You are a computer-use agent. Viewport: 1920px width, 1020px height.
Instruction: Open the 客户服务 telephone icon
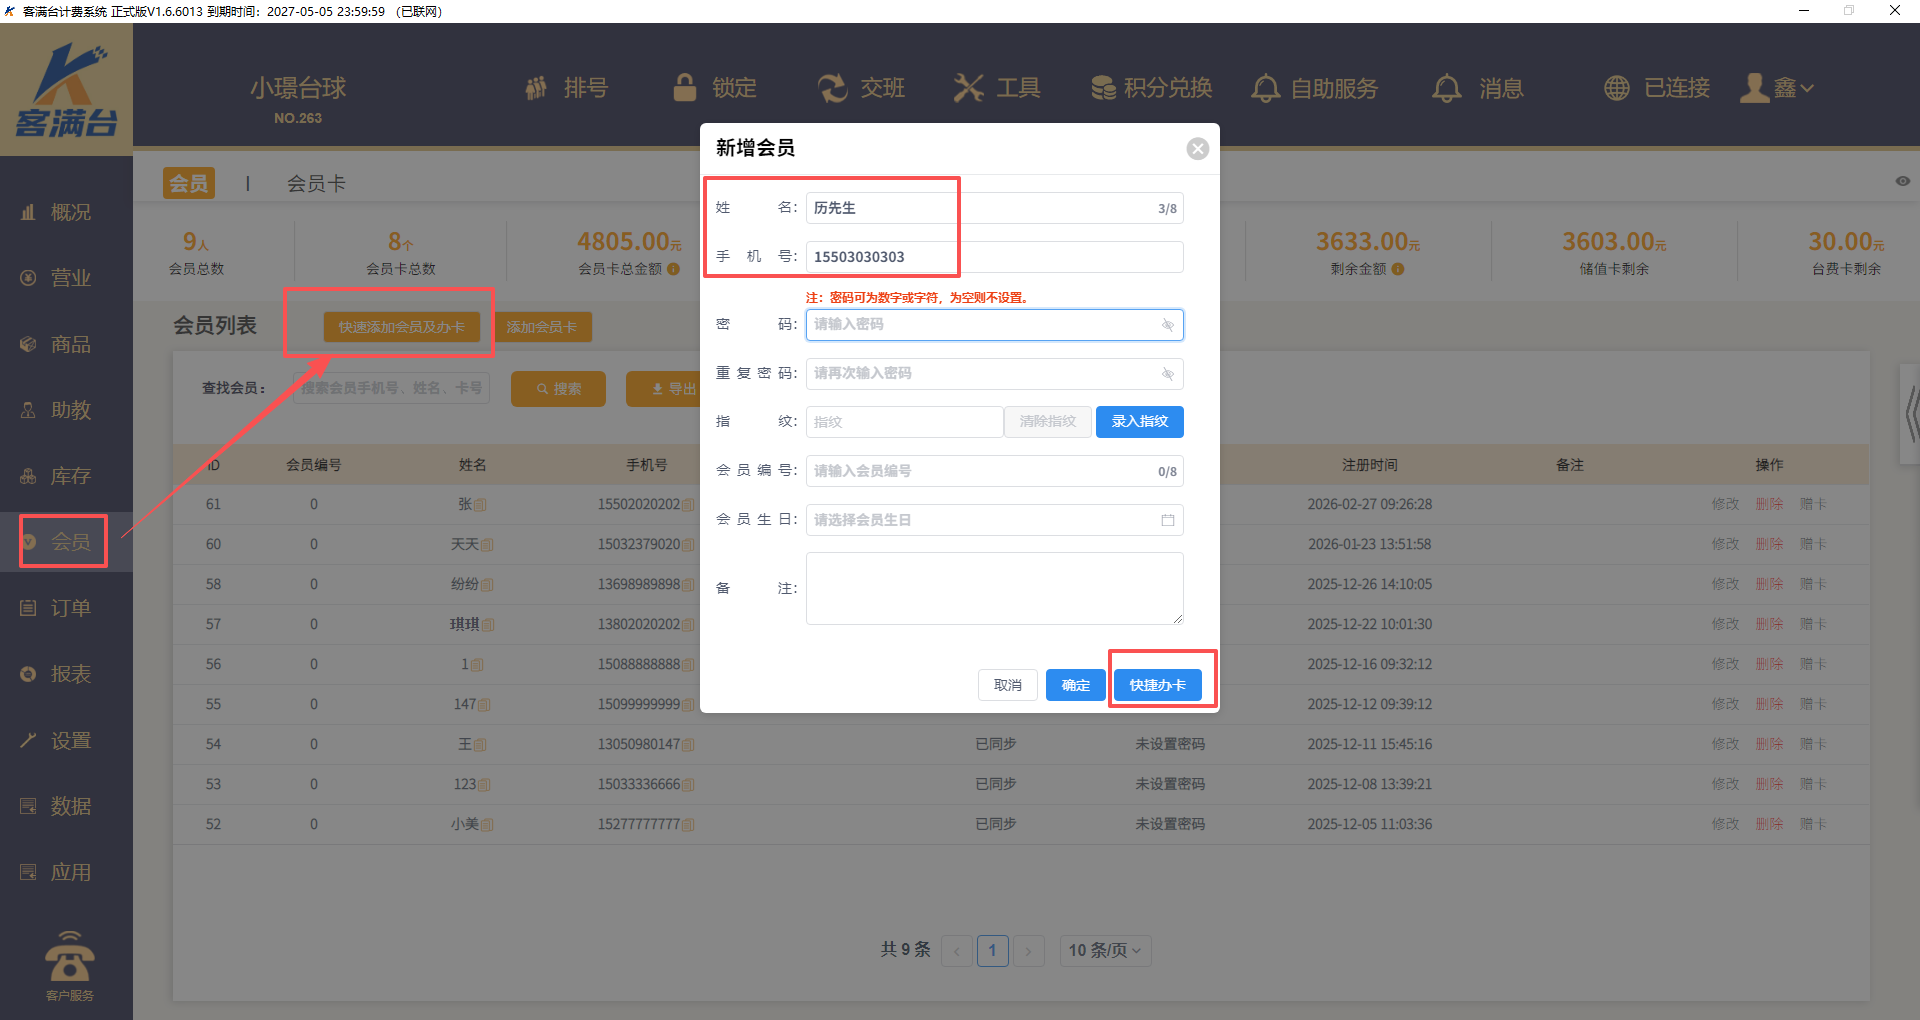[69, 960]
